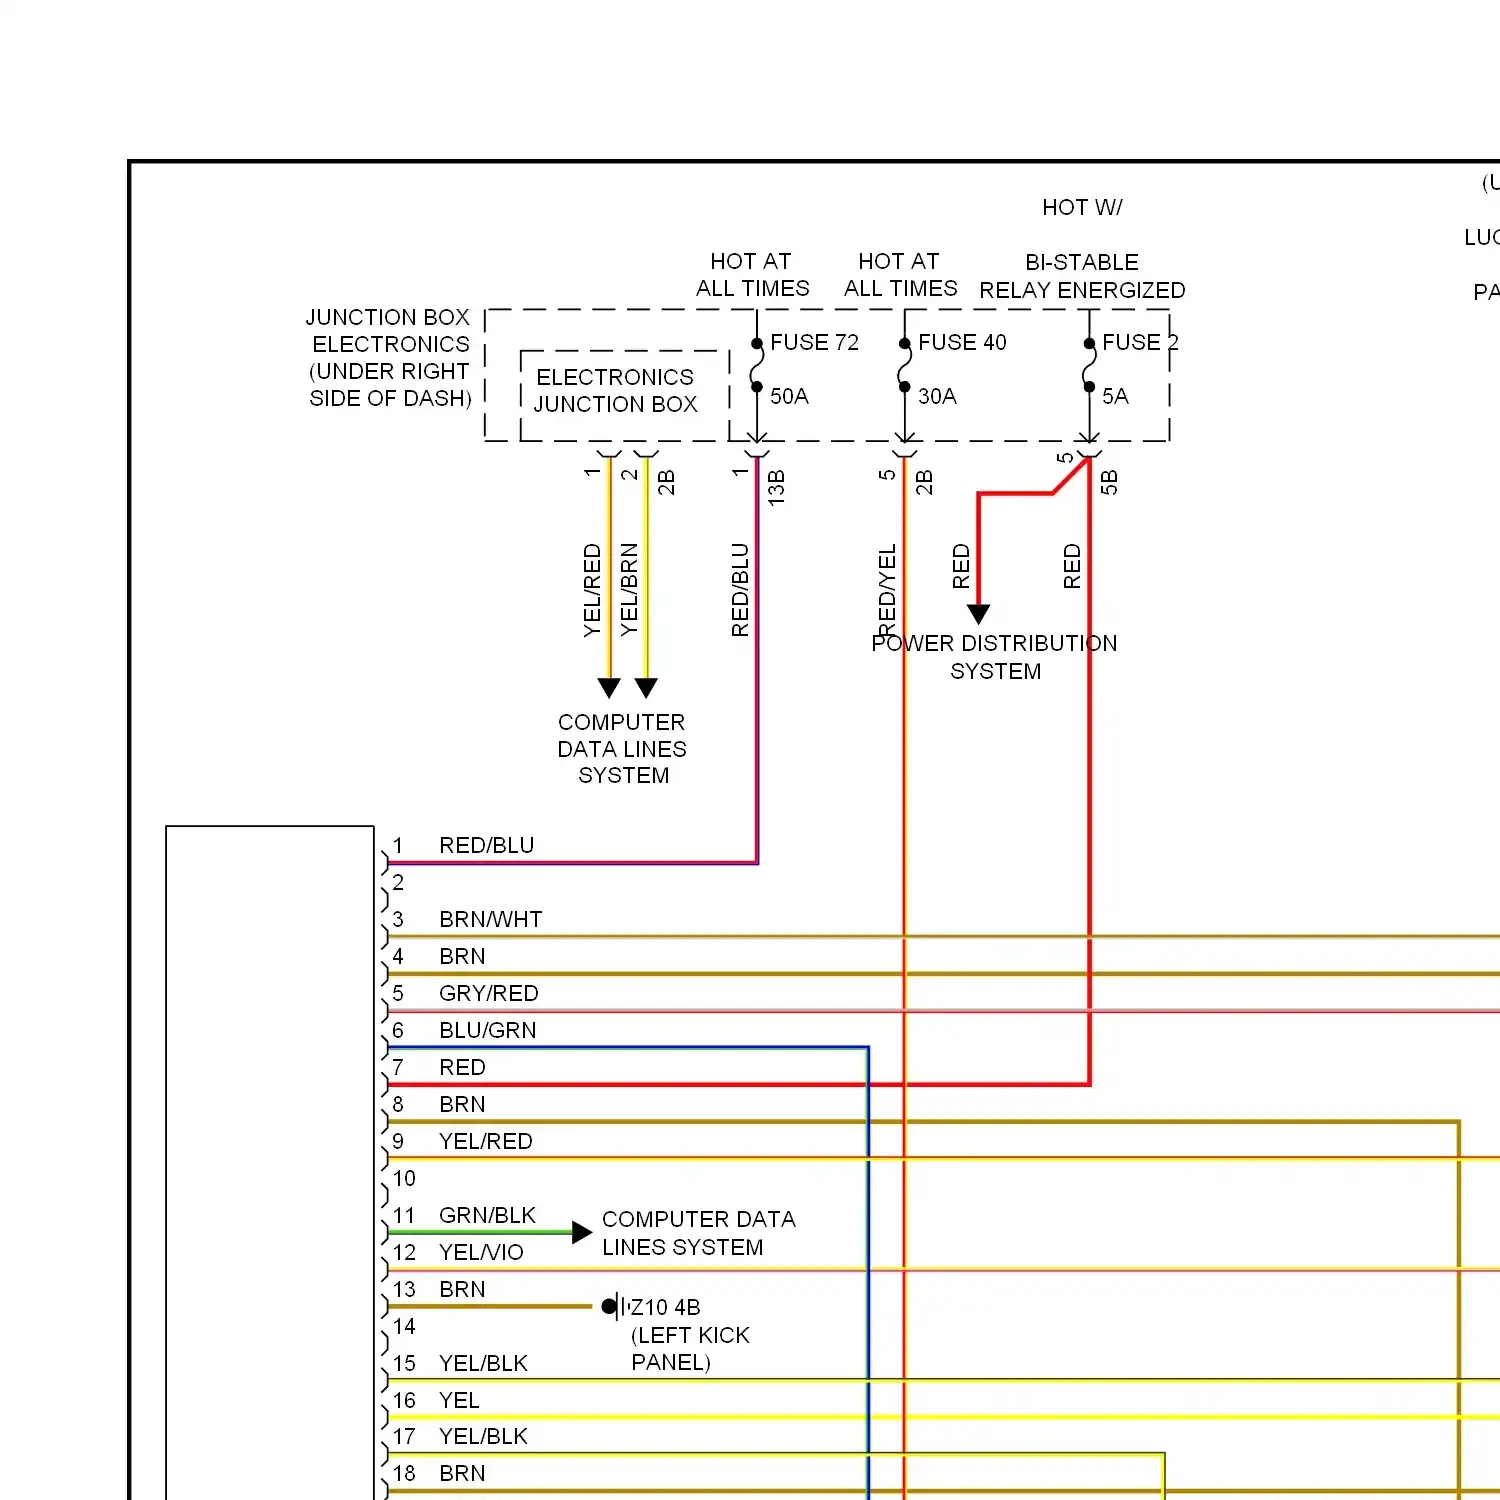The height and width of the screenshot is (1500, 1500).
Task: Select pin 5 GRY/RED label
Action: [488, 993]
